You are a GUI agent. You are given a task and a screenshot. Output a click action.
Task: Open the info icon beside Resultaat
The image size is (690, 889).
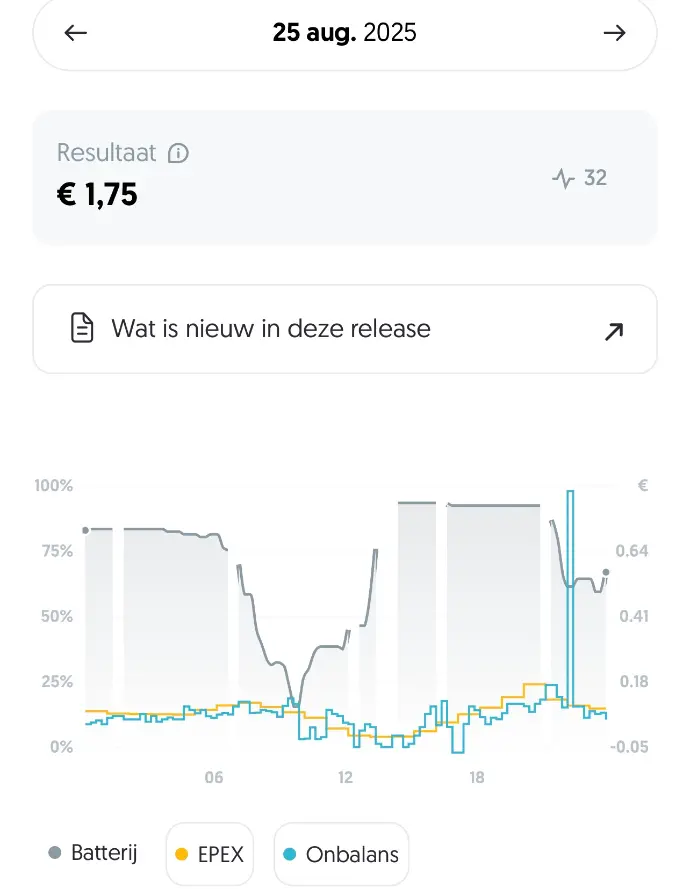click(179, 153)
